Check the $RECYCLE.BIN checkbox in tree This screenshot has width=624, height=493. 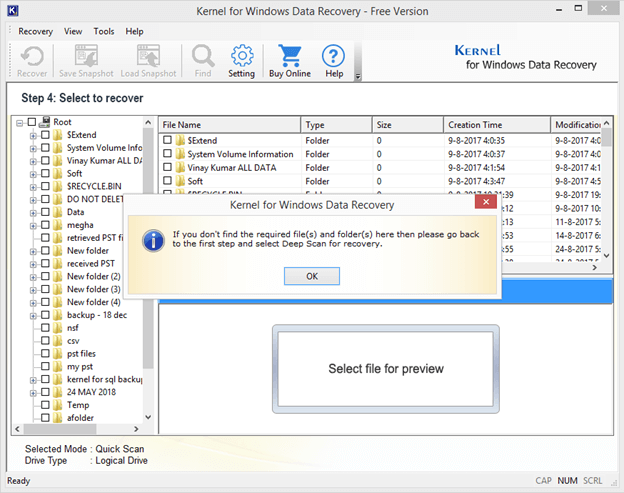click(x=45, y=186)
